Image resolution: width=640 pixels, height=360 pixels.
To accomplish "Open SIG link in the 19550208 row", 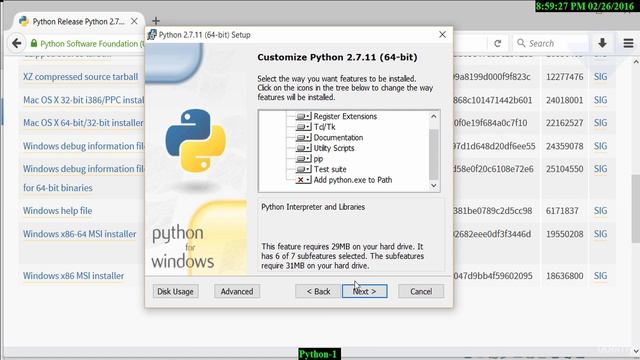I will pos(600,234).
